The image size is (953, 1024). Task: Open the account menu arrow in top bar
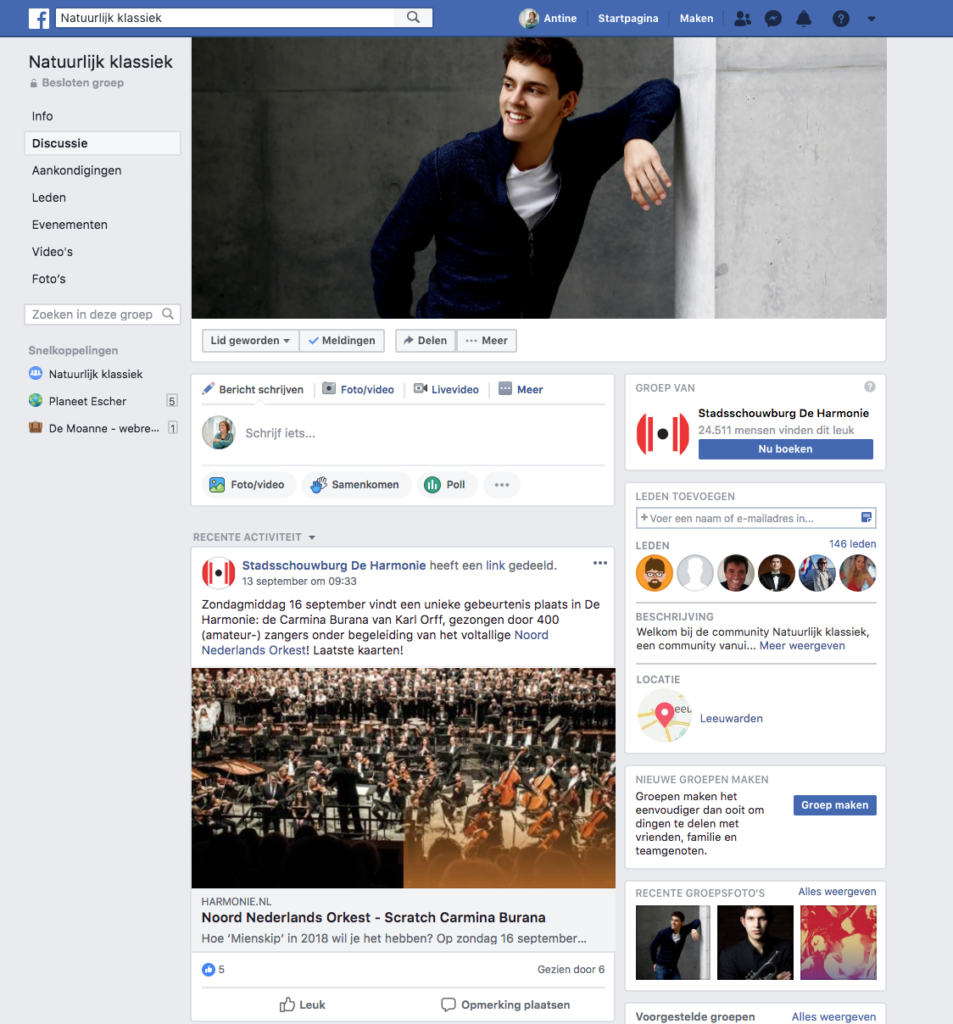click(871, 18)
